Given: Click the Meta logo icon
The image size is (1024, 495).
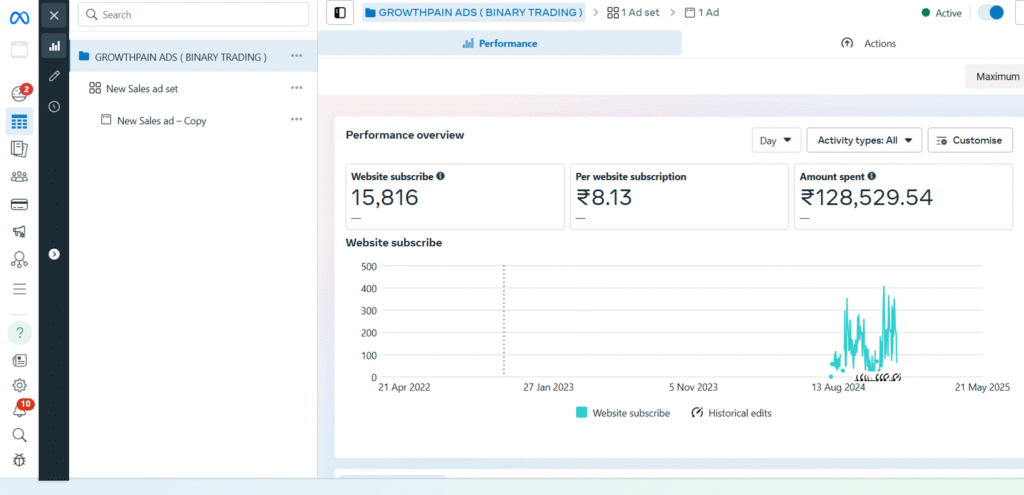Looking at the screenshot, I should point(19,17).
